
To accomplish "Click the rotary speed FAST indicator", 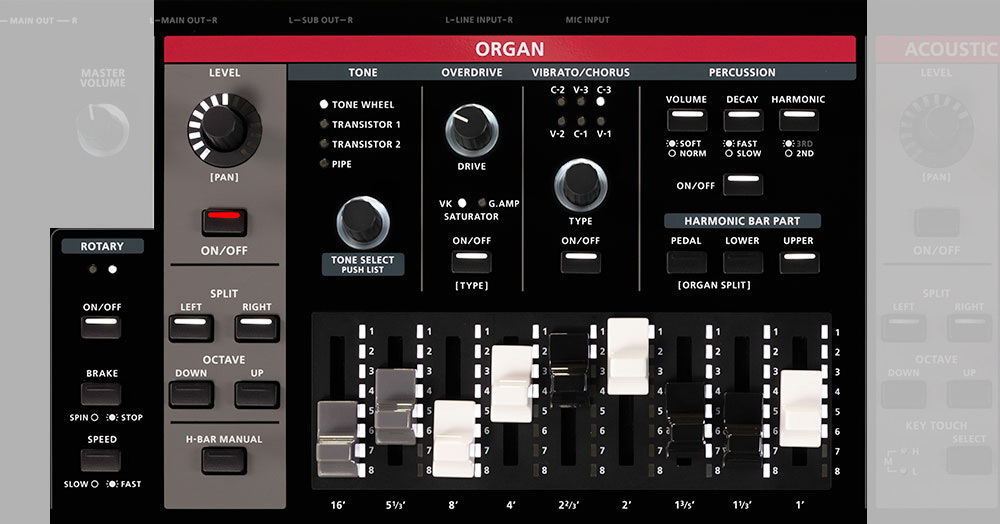I will 112,484.
